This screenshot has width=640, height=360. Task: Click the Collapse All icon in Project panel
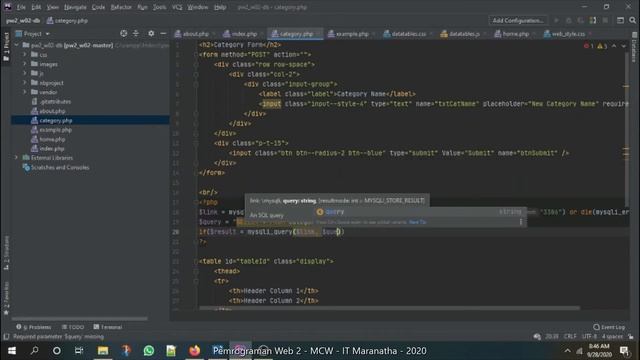point(136,33)
